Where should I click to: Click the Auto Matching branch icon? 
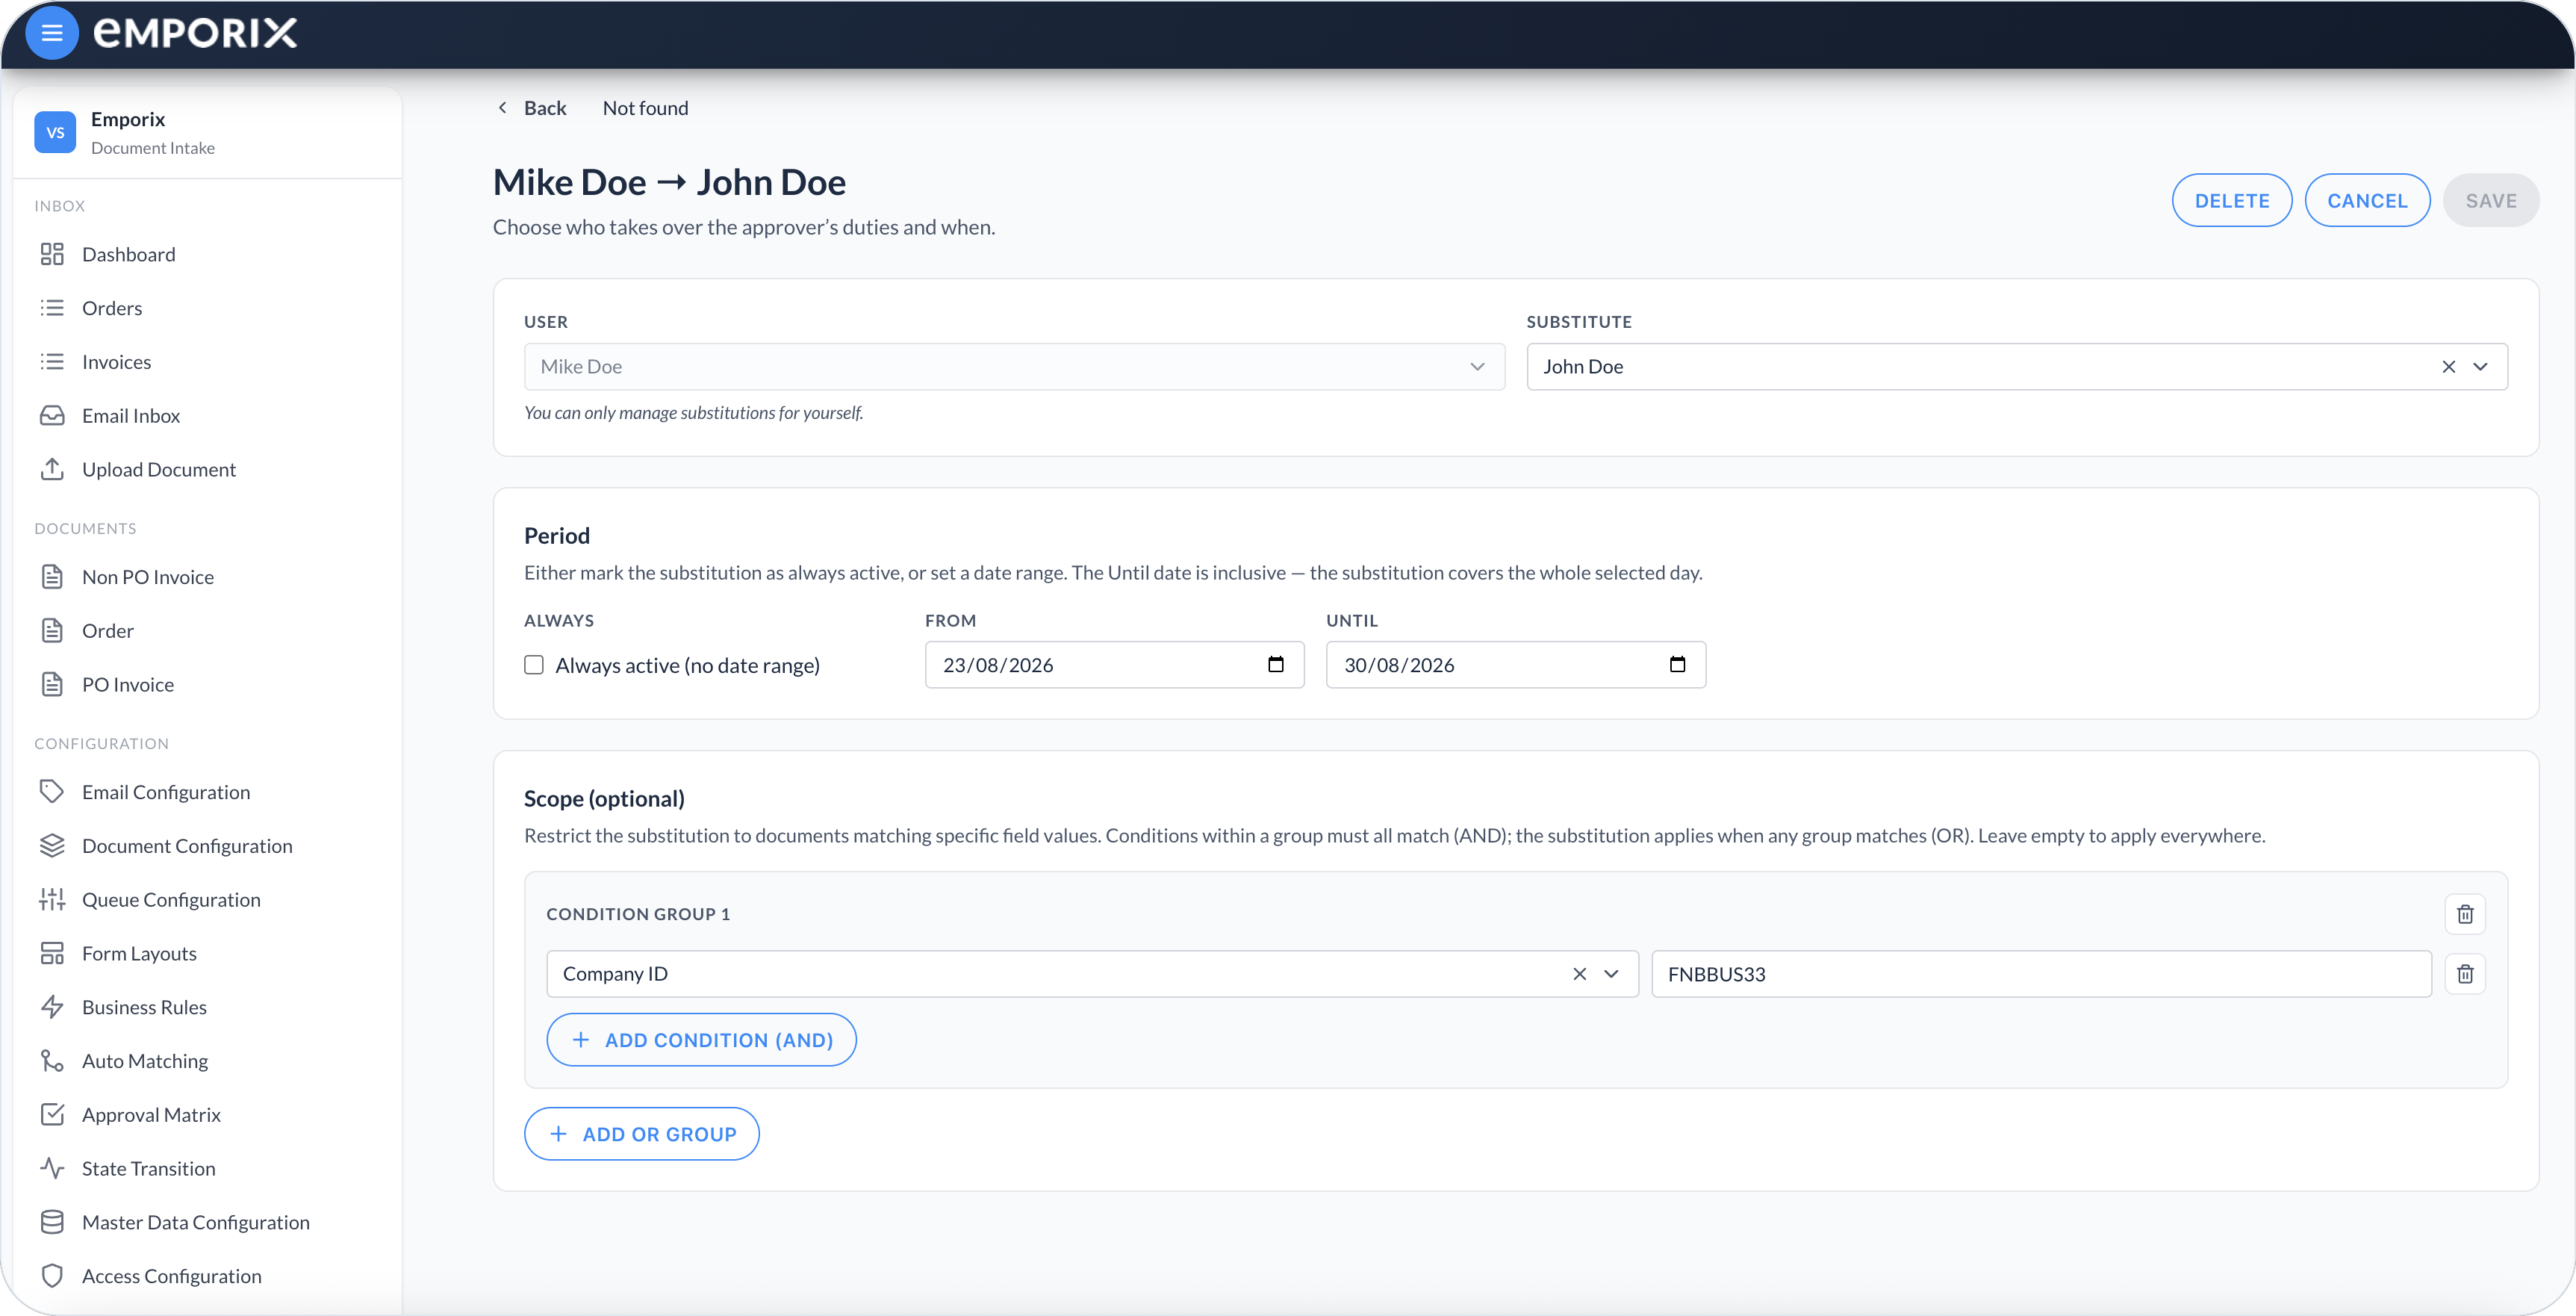[52, 1061]
